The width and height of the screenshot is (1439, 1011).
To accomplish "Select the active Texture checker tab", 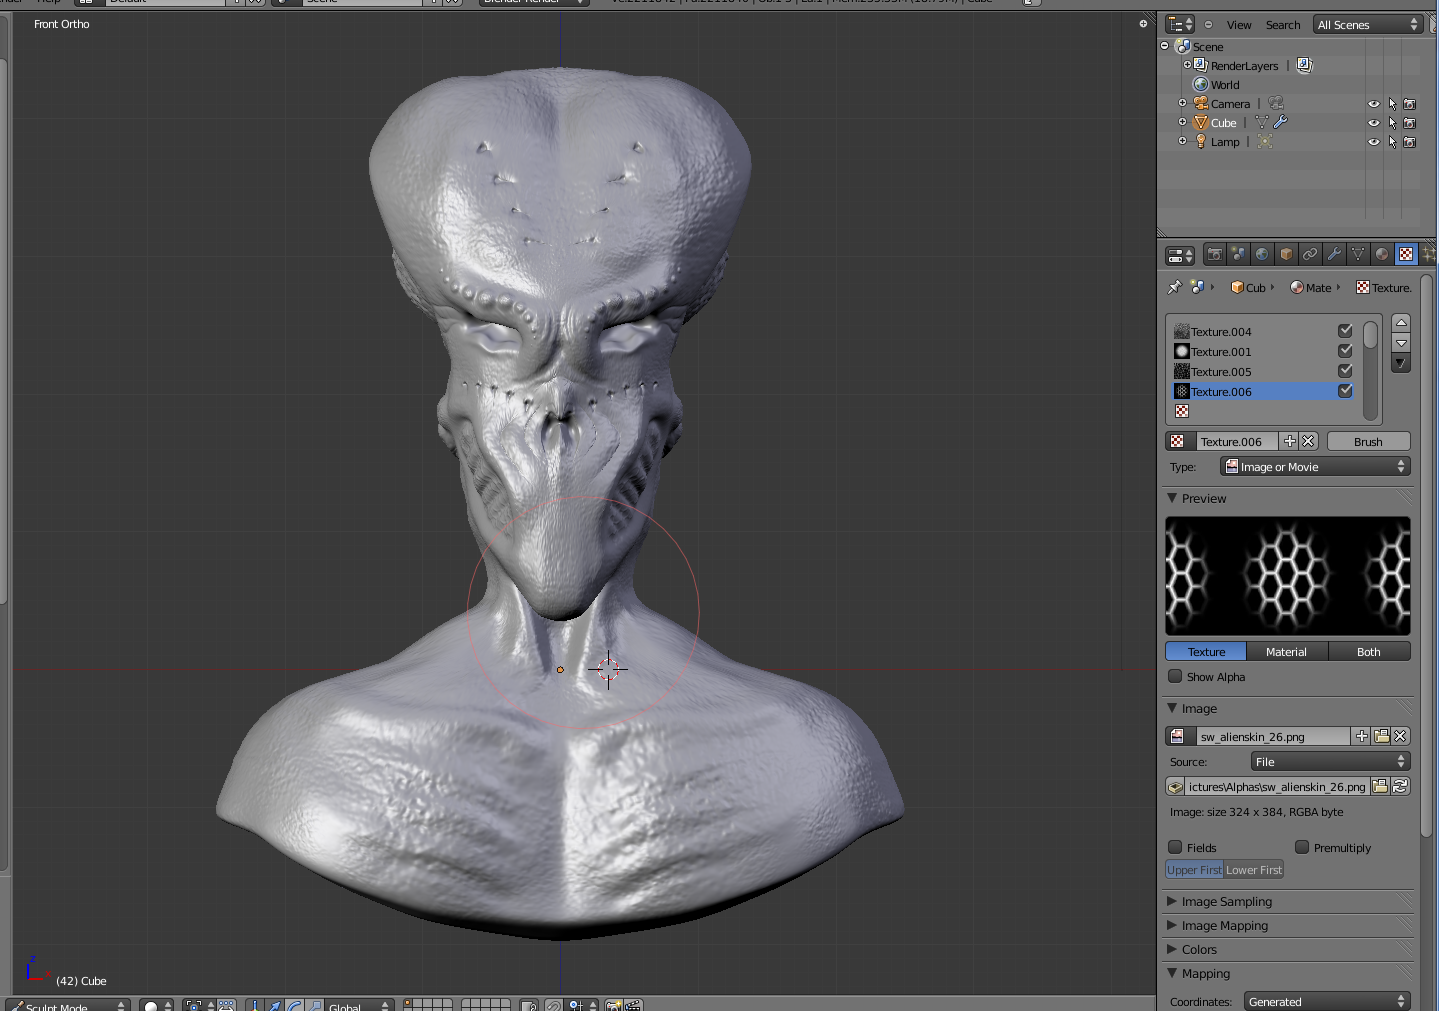I will (1406, 254).
